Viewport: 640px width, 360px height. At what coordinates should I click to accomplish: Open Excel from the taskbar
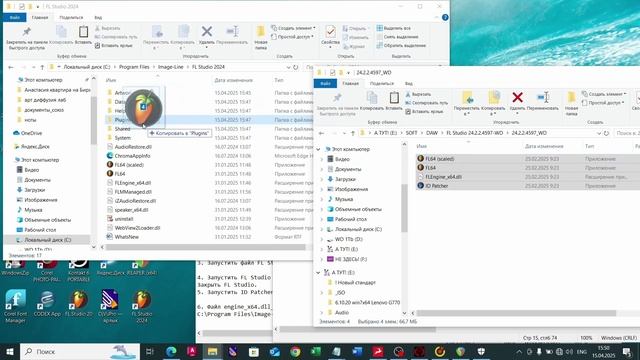pyautogui.click(x=316, y=351)
